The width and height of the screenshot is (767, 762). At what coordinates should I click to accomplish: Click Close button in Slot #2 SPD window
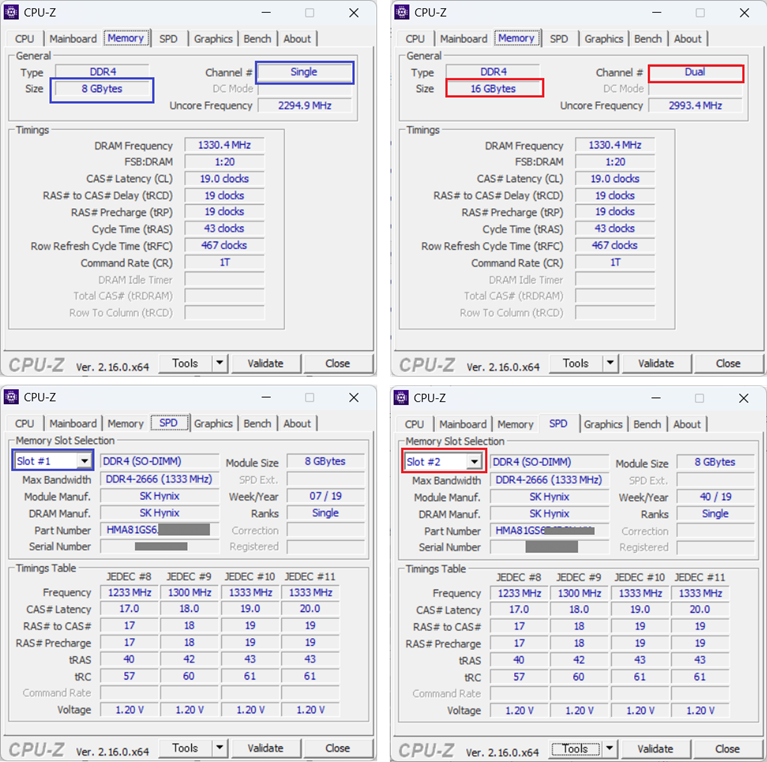[x=727, y=748]
